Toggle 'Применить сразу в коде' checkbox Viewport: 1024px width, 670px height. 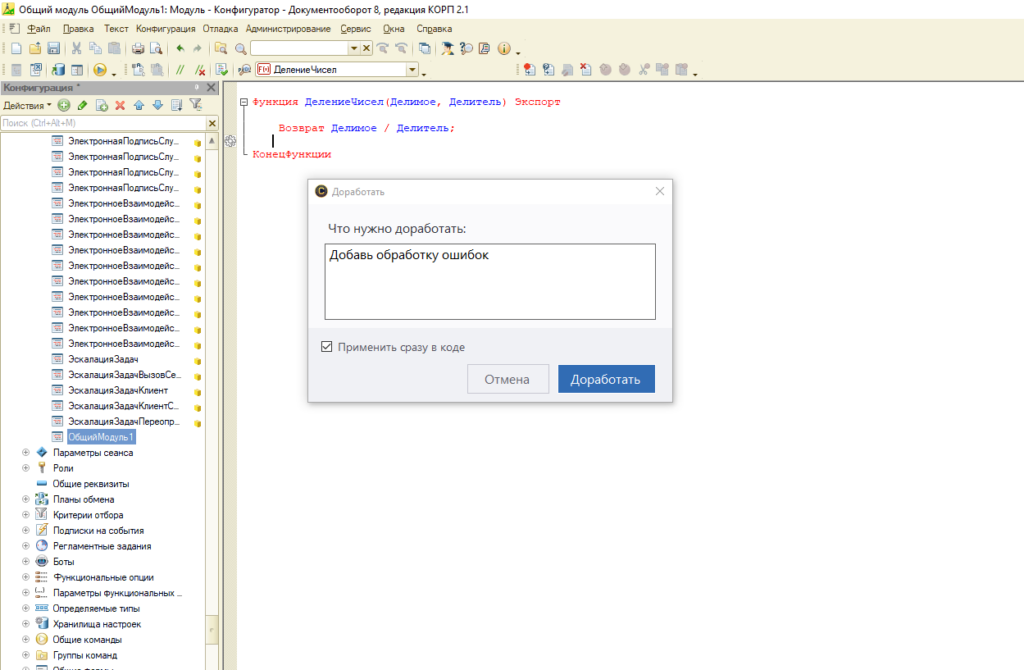pyautogui.click(x=327, y=347)
